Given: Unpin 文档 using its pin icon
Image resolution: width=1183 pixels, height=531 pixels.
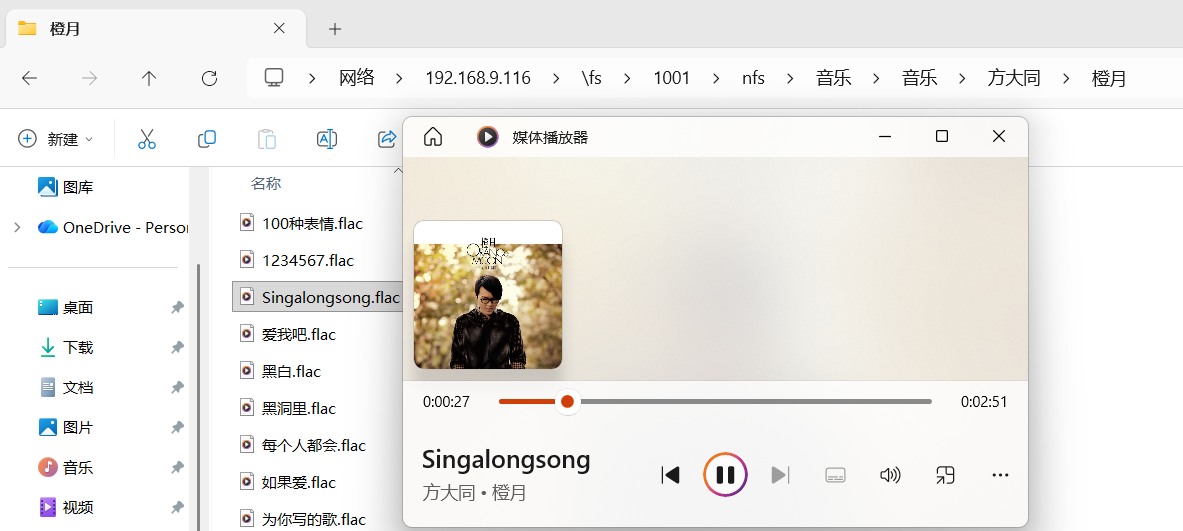Looking at the screenshot, I should click(177, 388).
